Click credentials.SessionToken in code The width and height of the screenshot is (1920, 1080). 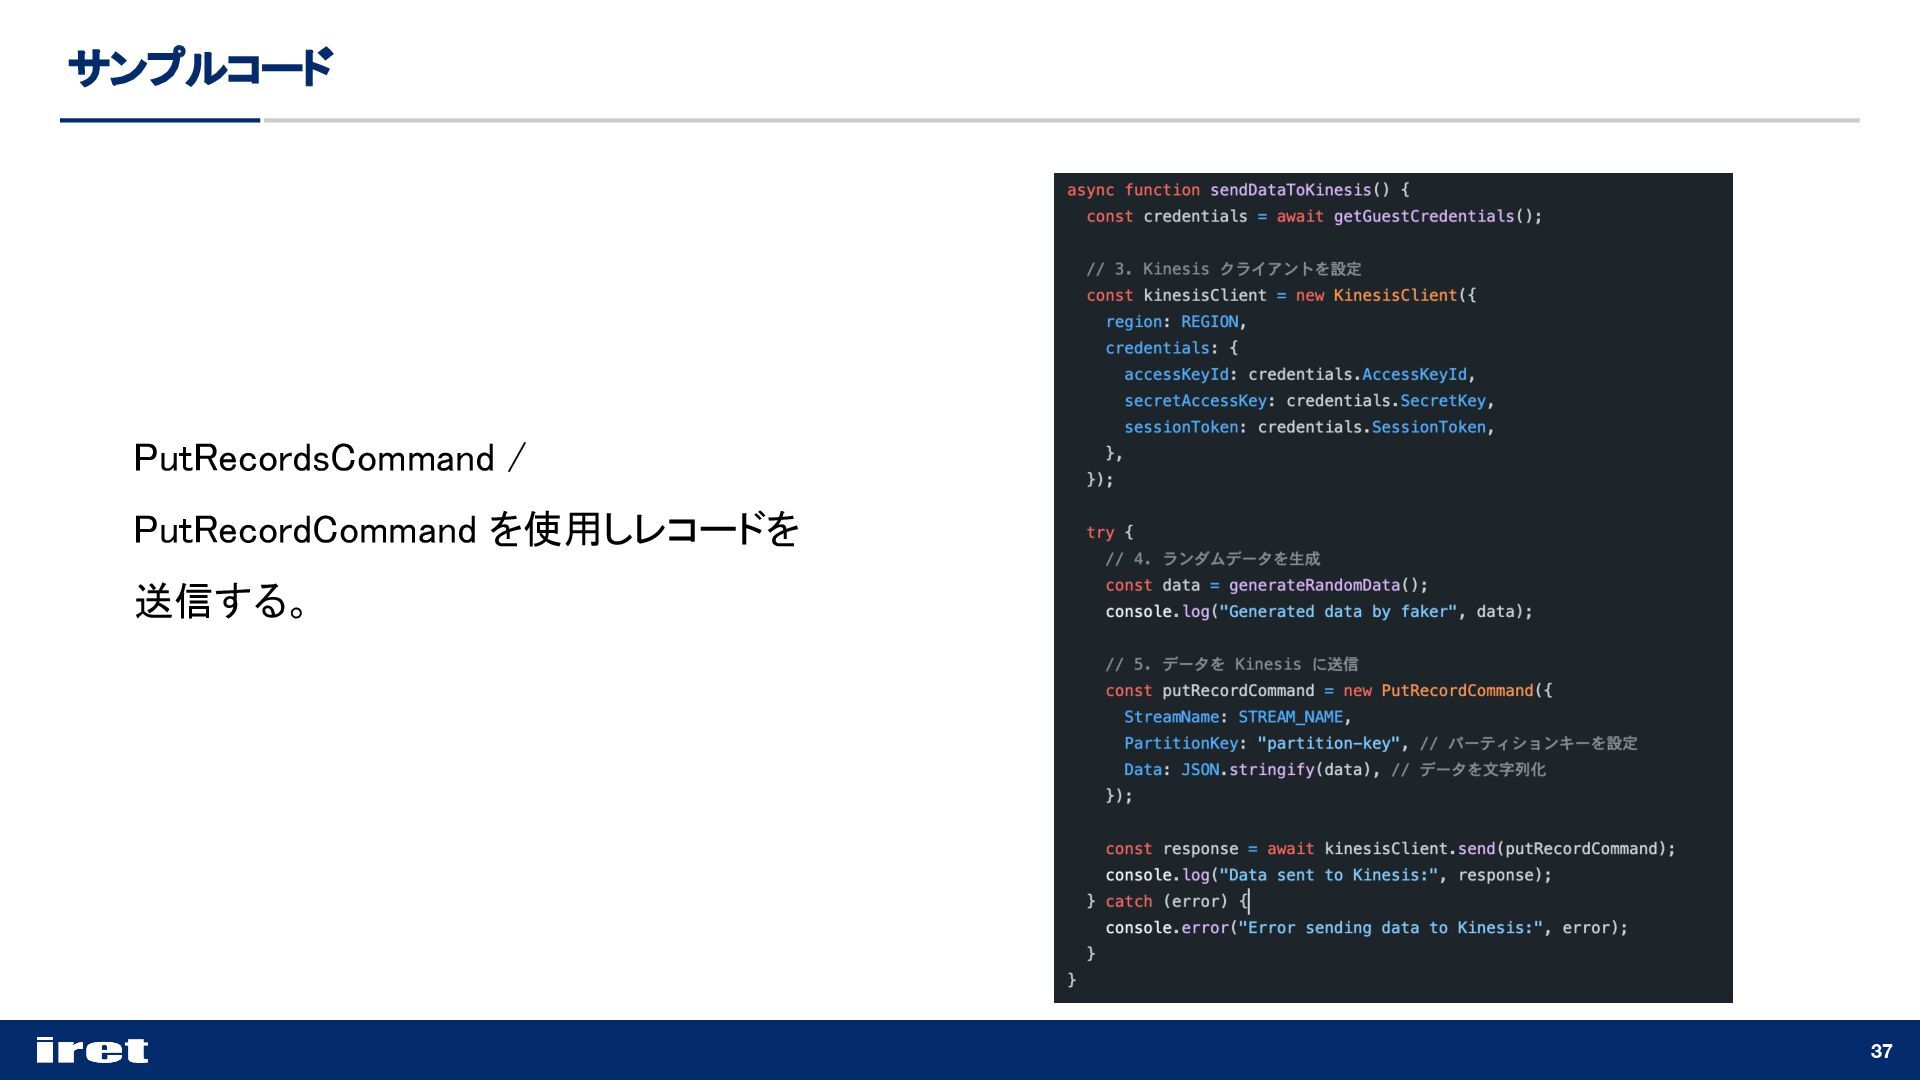click(x=1372, y=427)
